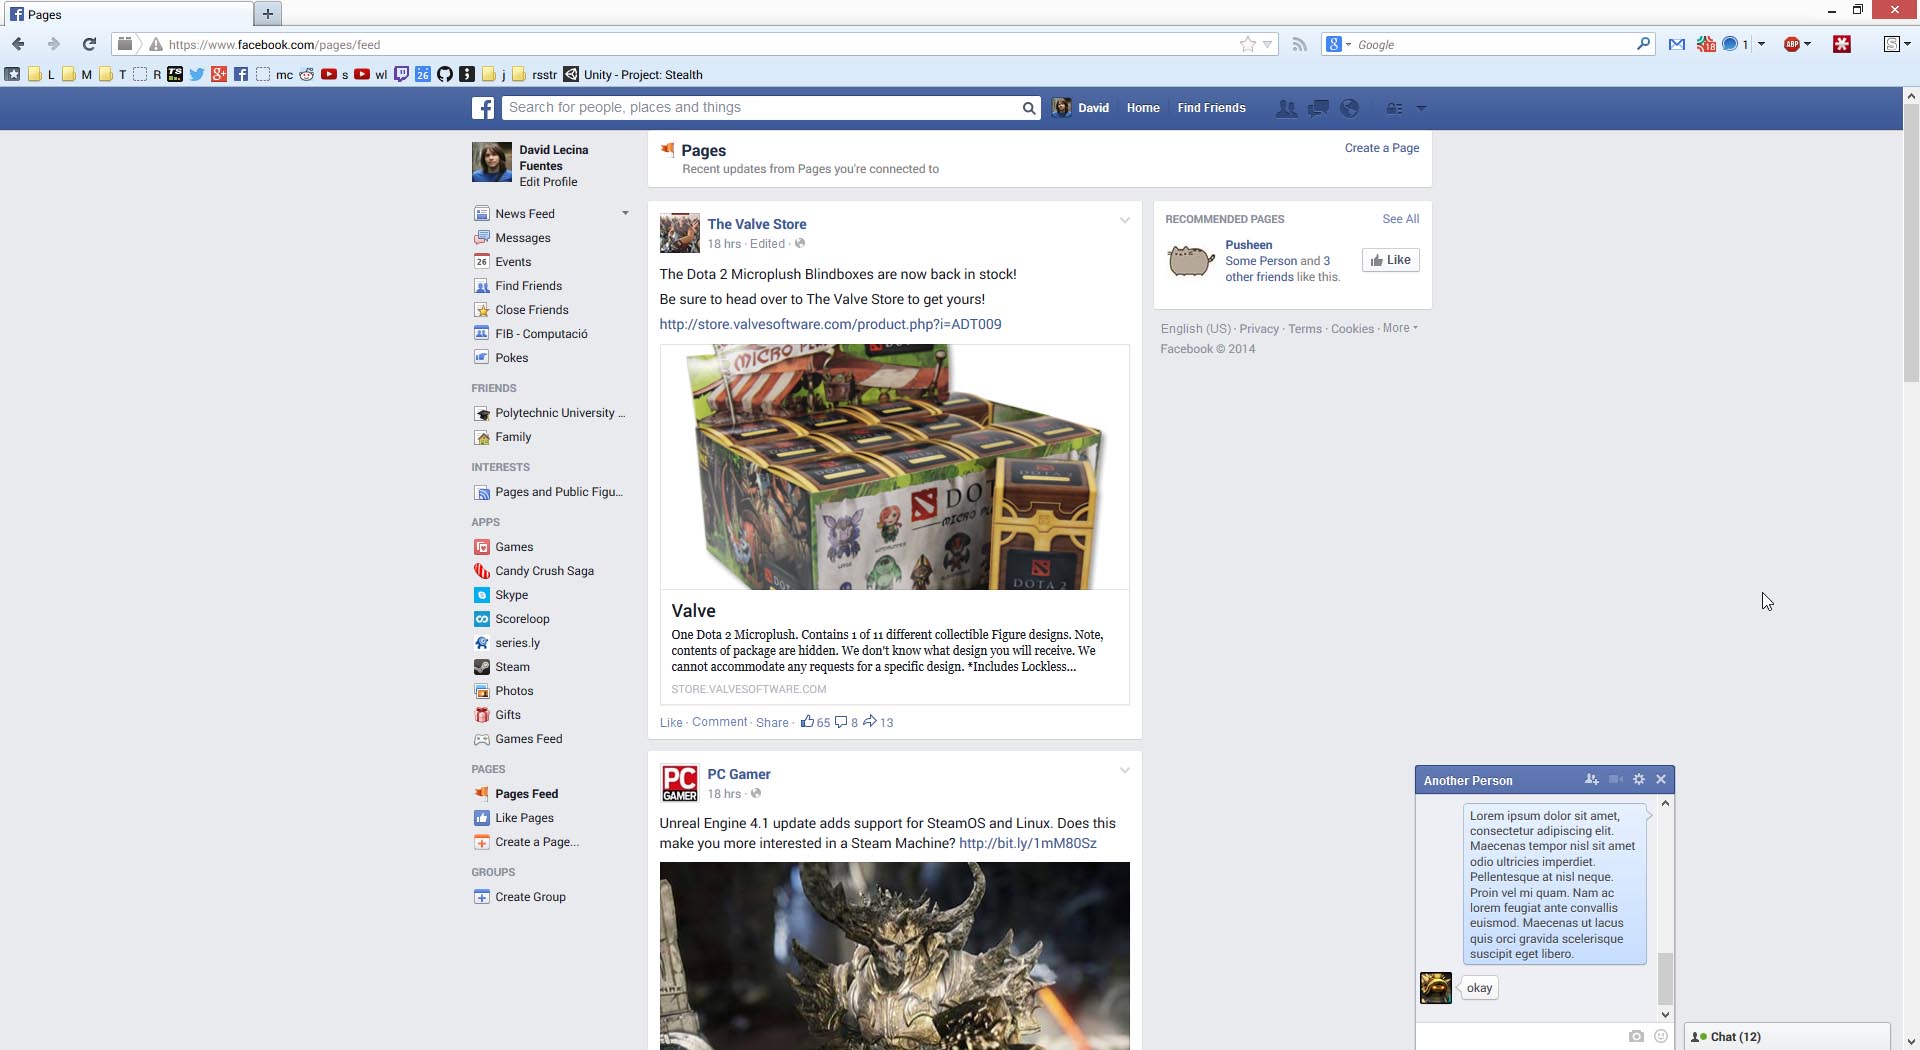Open the Google+ bookmark icon
1920x1050 pixels.
click(219, 74)
